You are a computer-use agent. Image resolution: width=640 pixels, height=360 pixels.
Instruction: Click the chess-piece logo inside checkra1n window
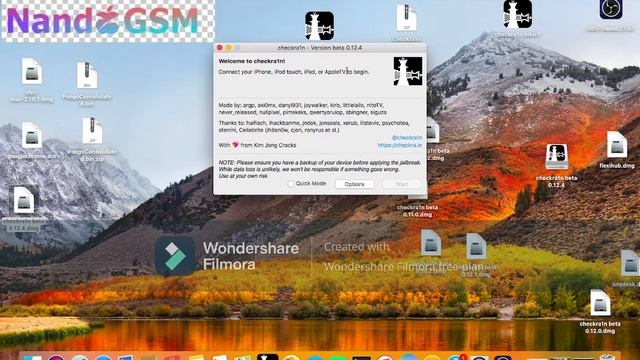(x=408, y=71)
